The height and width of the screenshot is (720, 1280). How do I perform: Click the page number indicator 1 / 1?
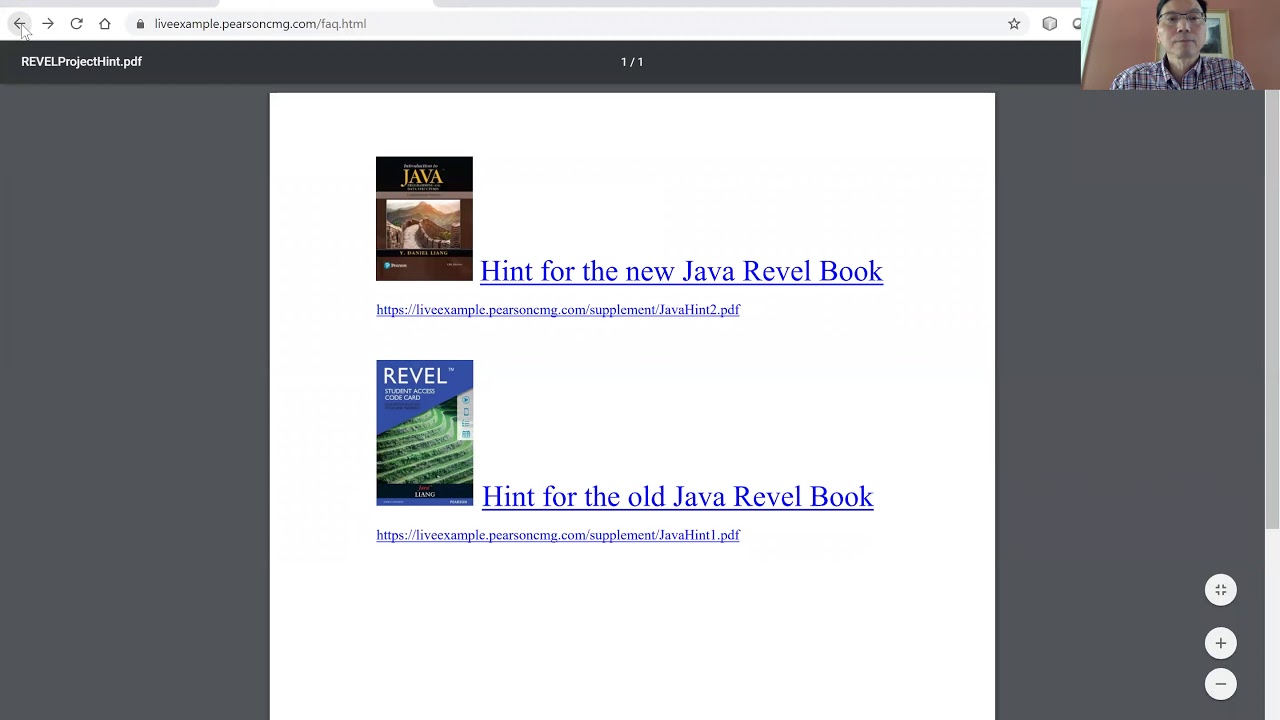632,62
